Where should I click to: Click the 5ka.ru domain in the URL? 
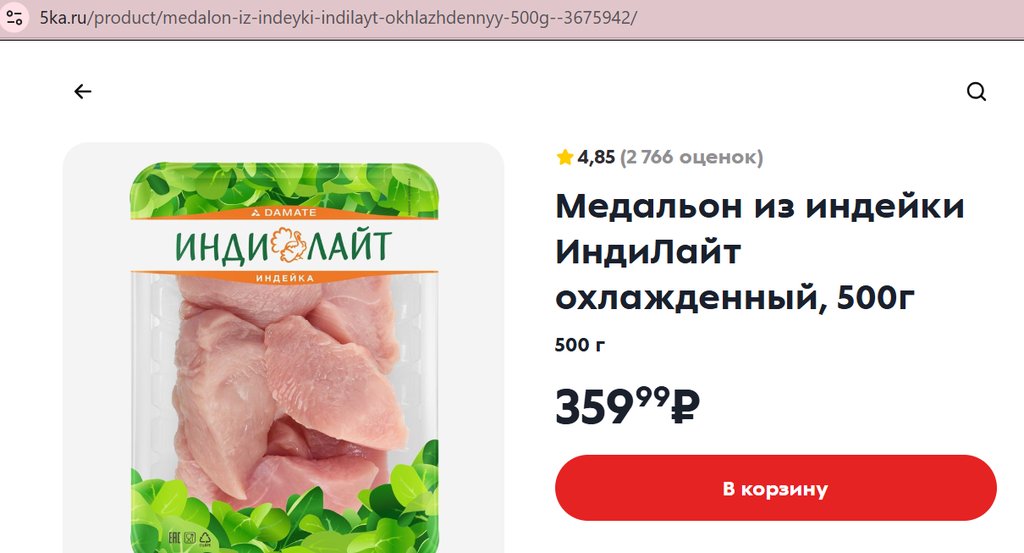click(63, 18)
